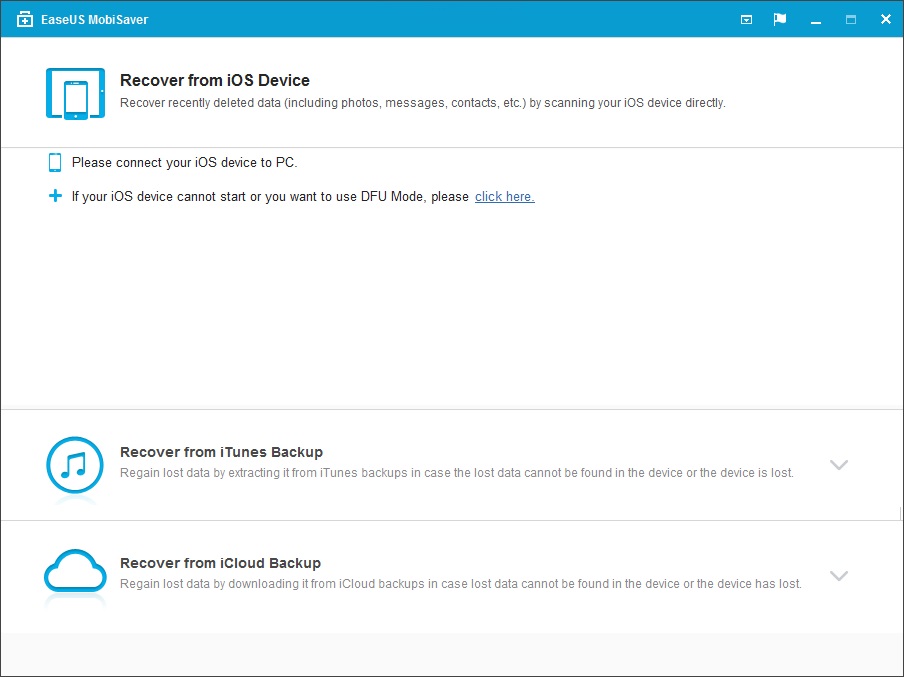Expand the iCloud Backup section chevron
Image resolution: width=904 pixels, height=677 pixels.
(839, 576)
